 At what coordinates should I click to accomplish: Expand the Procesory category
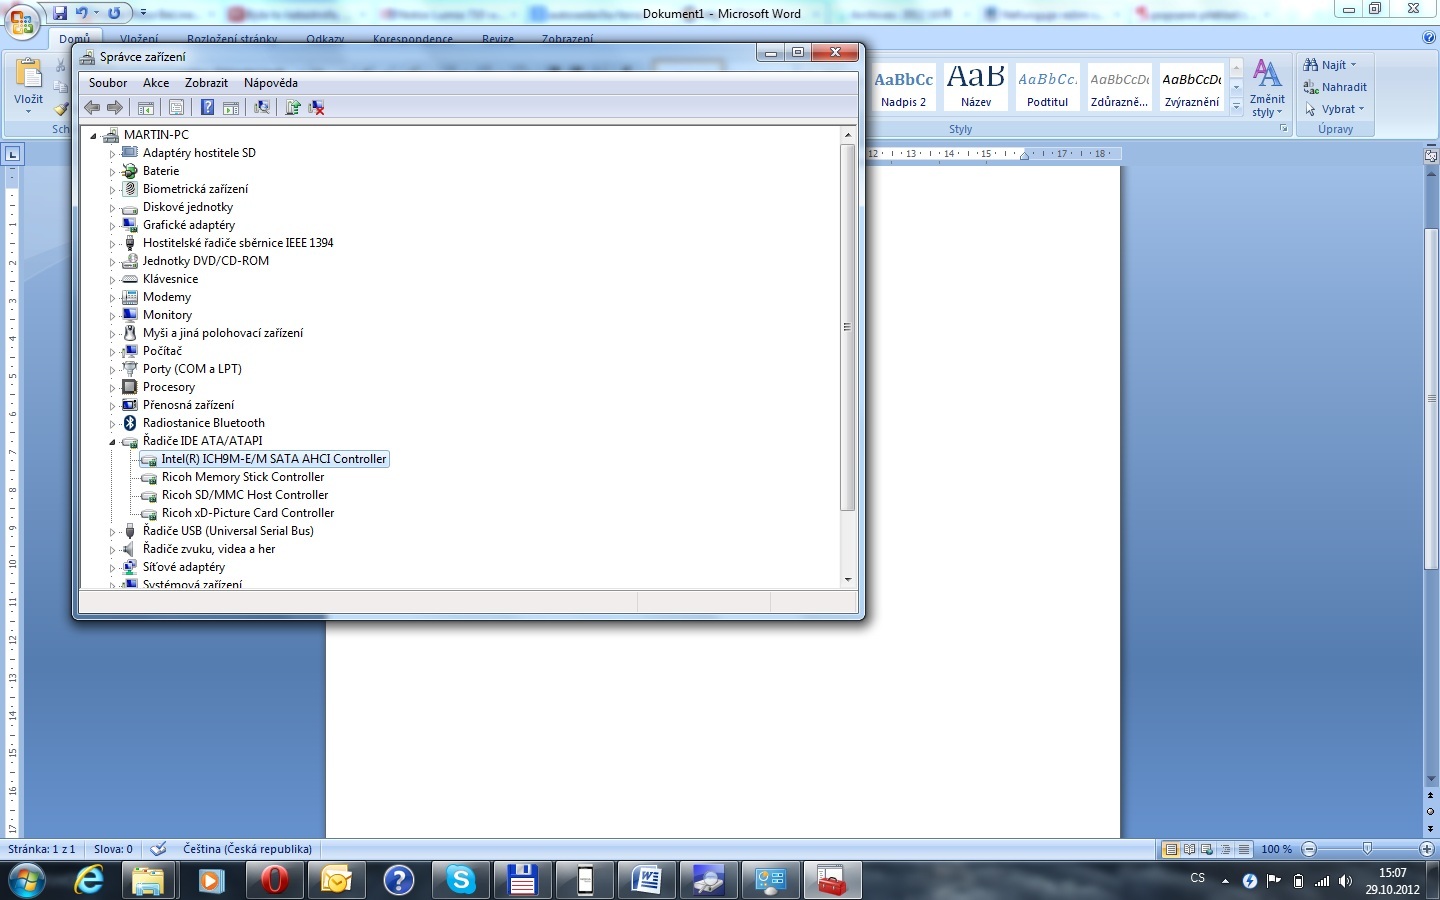coord(112,388)
